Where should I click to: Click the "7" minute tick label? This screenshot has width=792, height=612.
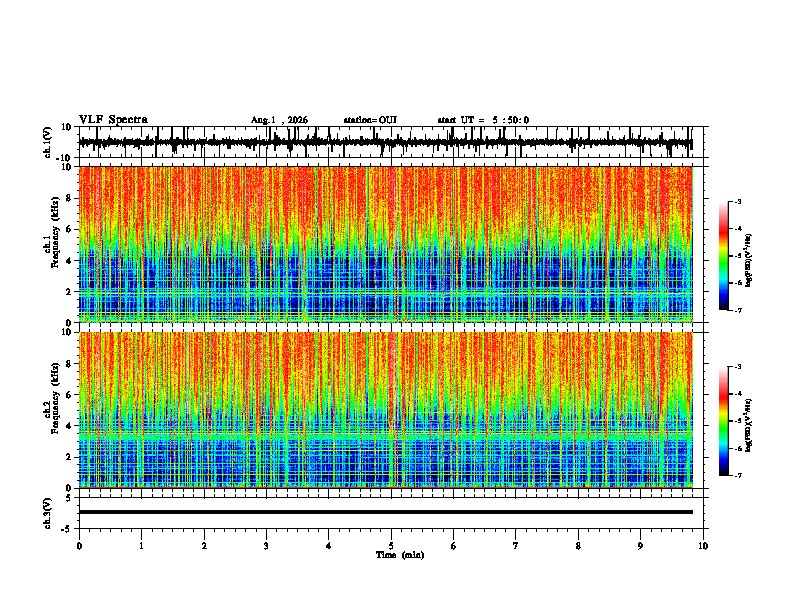coord(516,546)
